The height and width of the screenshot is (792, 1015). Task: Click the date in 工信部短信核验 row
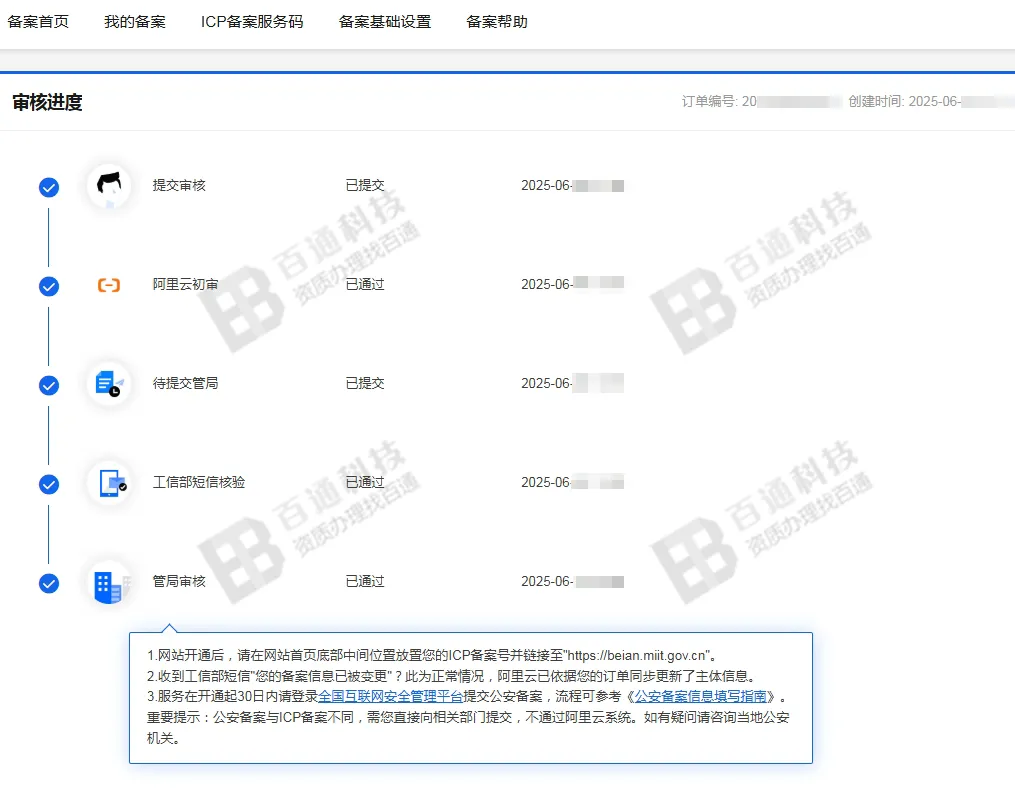572,482
